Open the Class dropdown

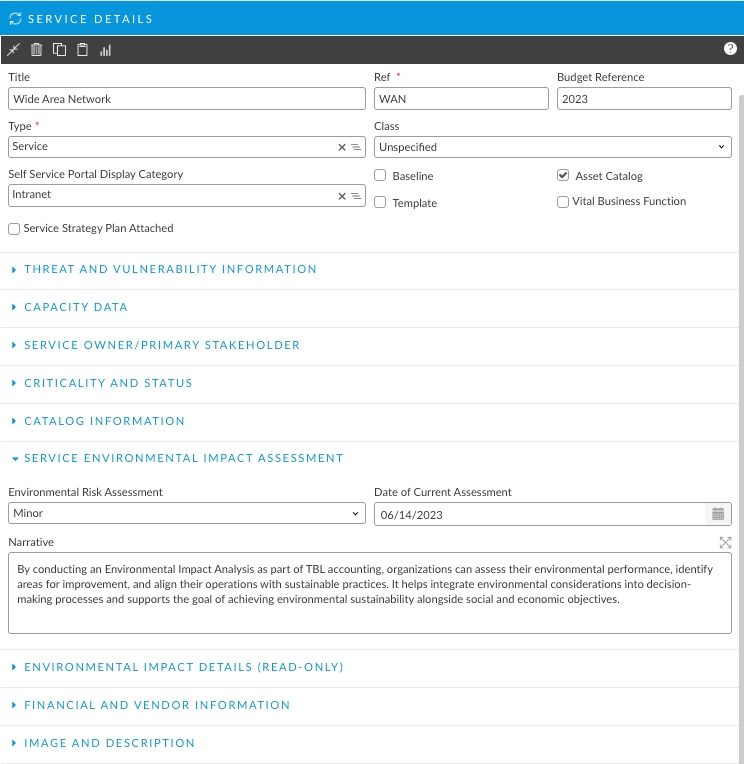pyautogui.click(x=553, y=147)
